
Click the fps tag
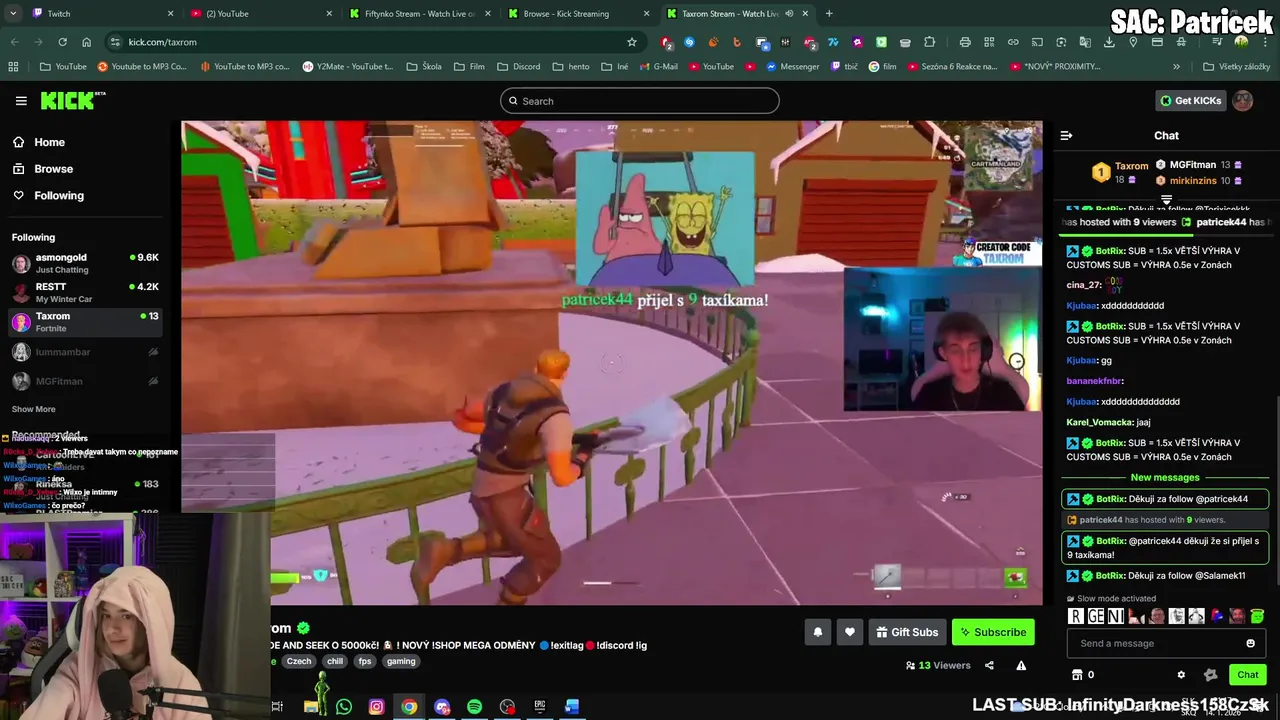tap(365, 661)
